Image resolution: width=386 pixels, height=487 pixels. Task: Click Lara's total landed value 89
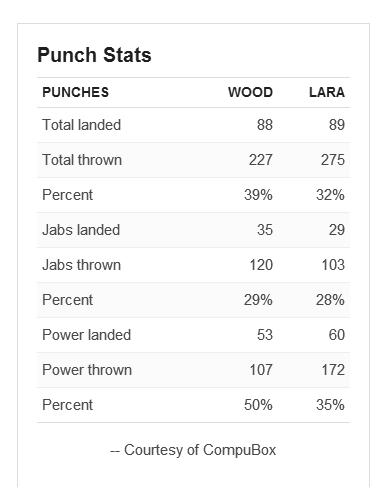point(337,125)
